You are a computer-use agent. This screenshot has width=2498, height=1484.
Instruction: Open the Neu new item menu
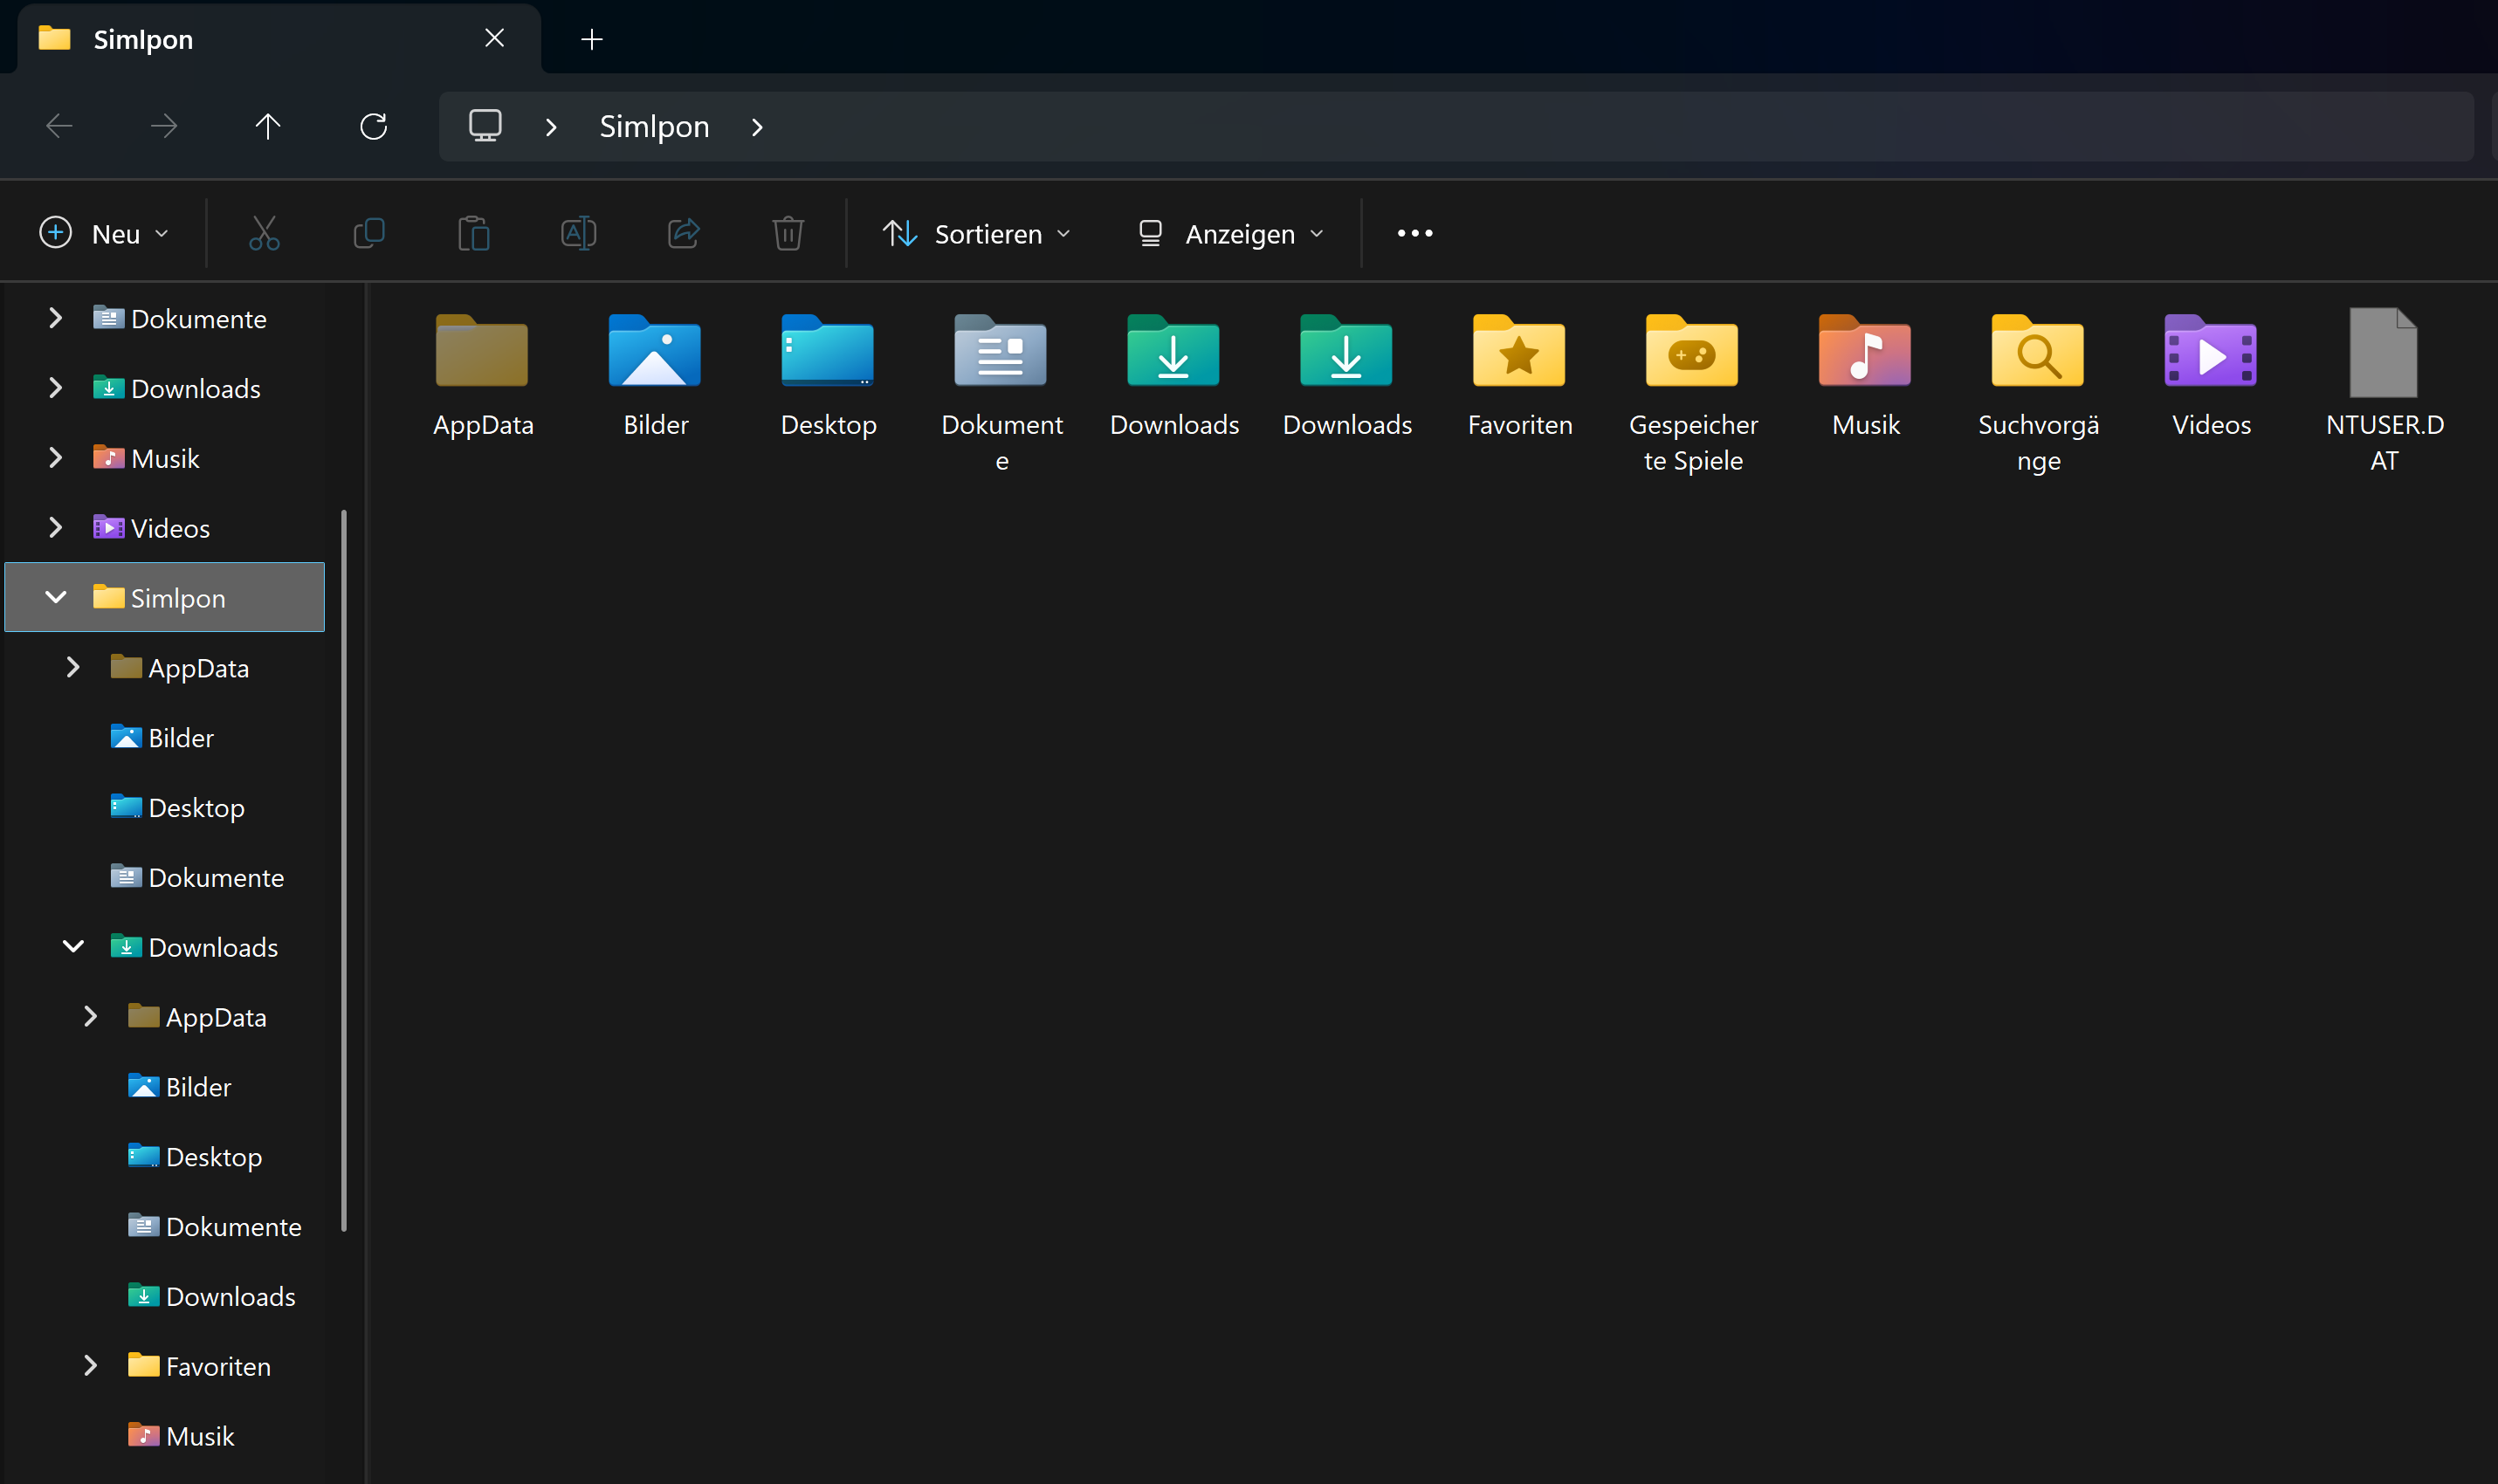(103, 233)
